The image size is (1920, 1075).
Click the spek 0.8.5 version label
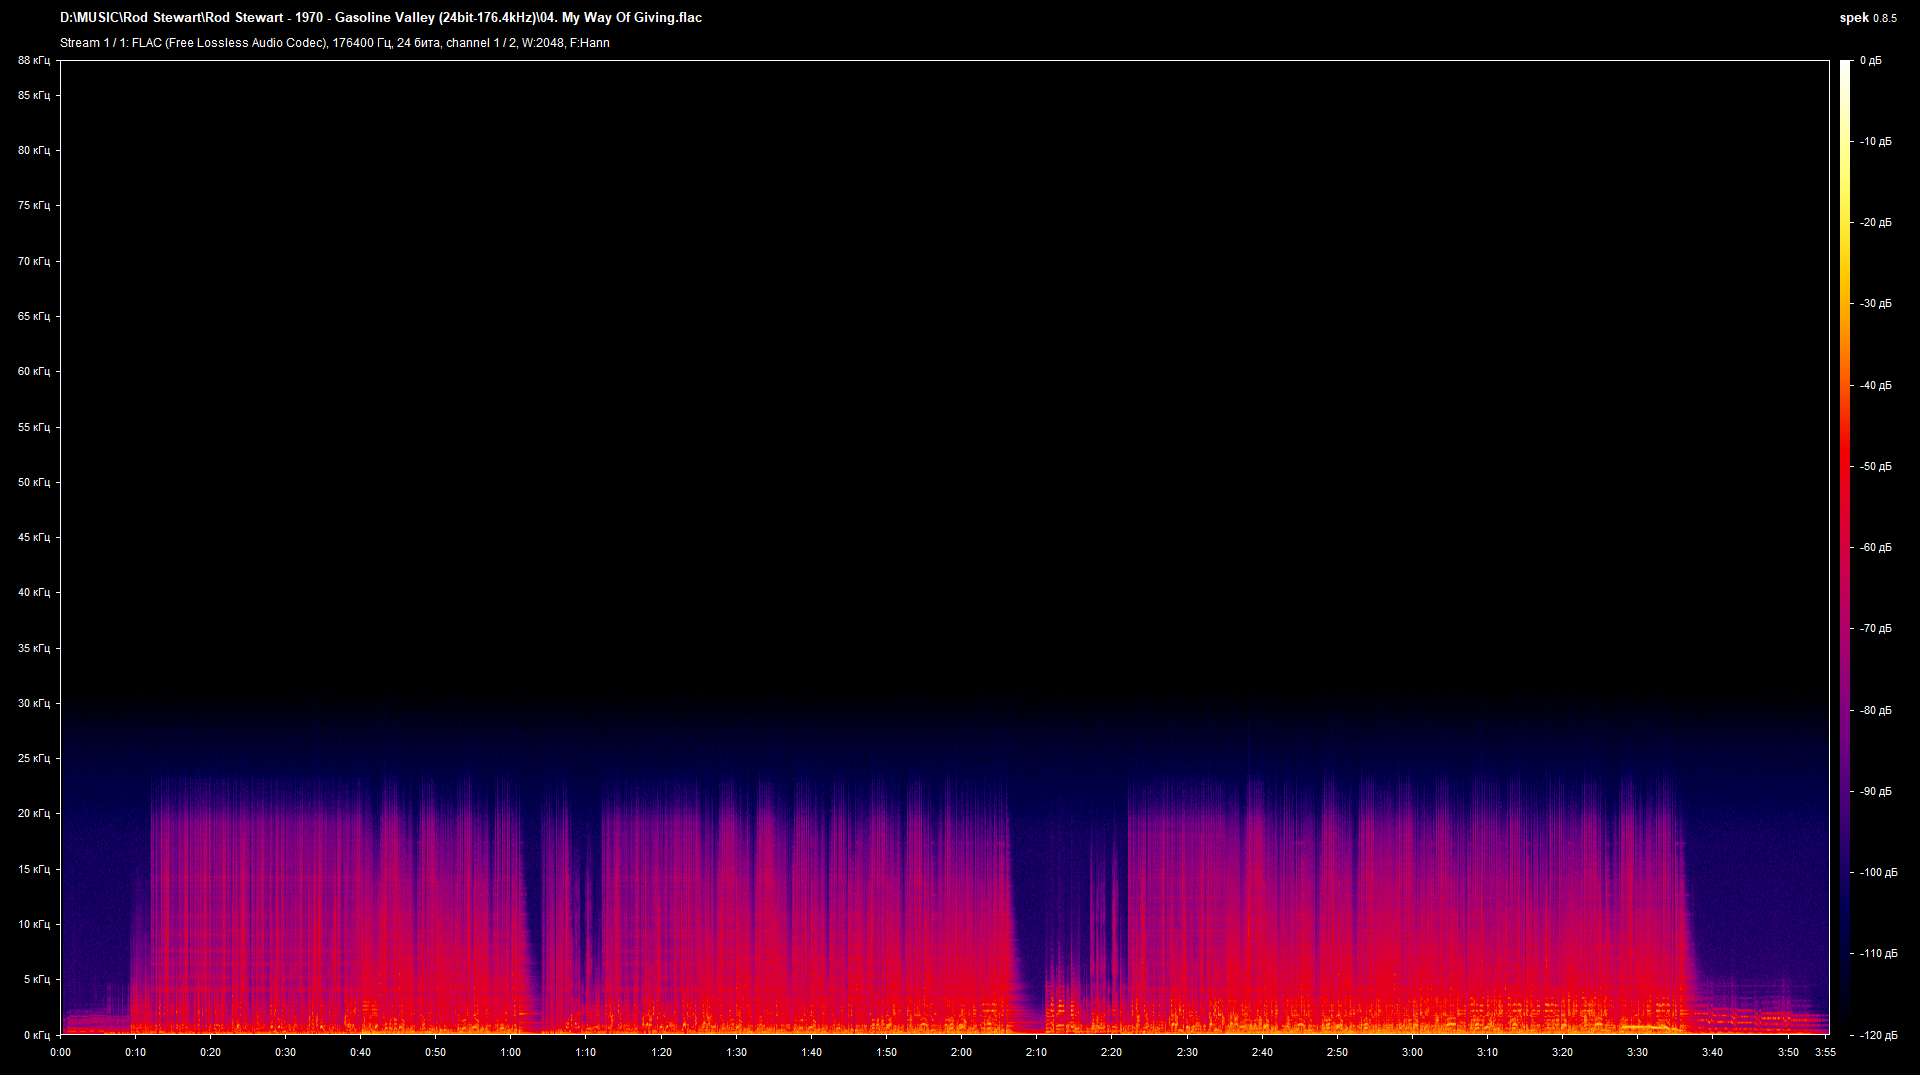click(x=1868, y=18)
